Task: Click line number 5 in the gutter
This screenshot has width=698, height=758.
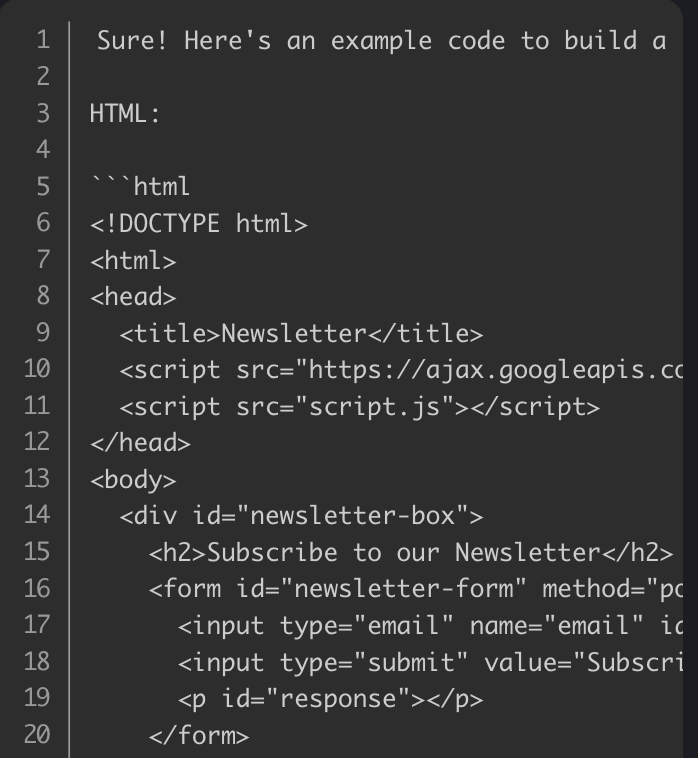Action: (41, 186)
